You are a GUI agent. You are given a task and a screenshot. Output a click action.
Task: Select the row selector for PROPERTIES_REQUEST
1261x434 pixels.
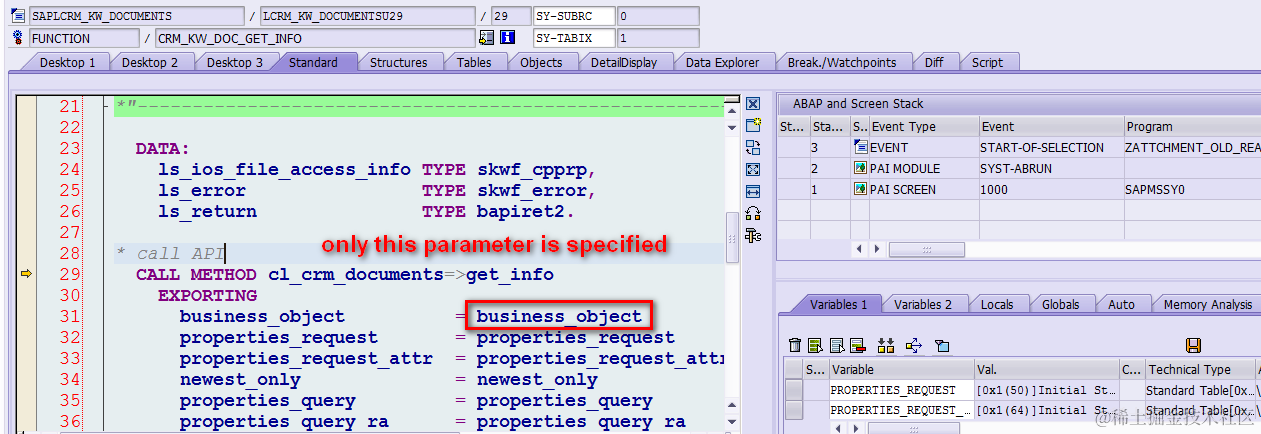(793, 390)
